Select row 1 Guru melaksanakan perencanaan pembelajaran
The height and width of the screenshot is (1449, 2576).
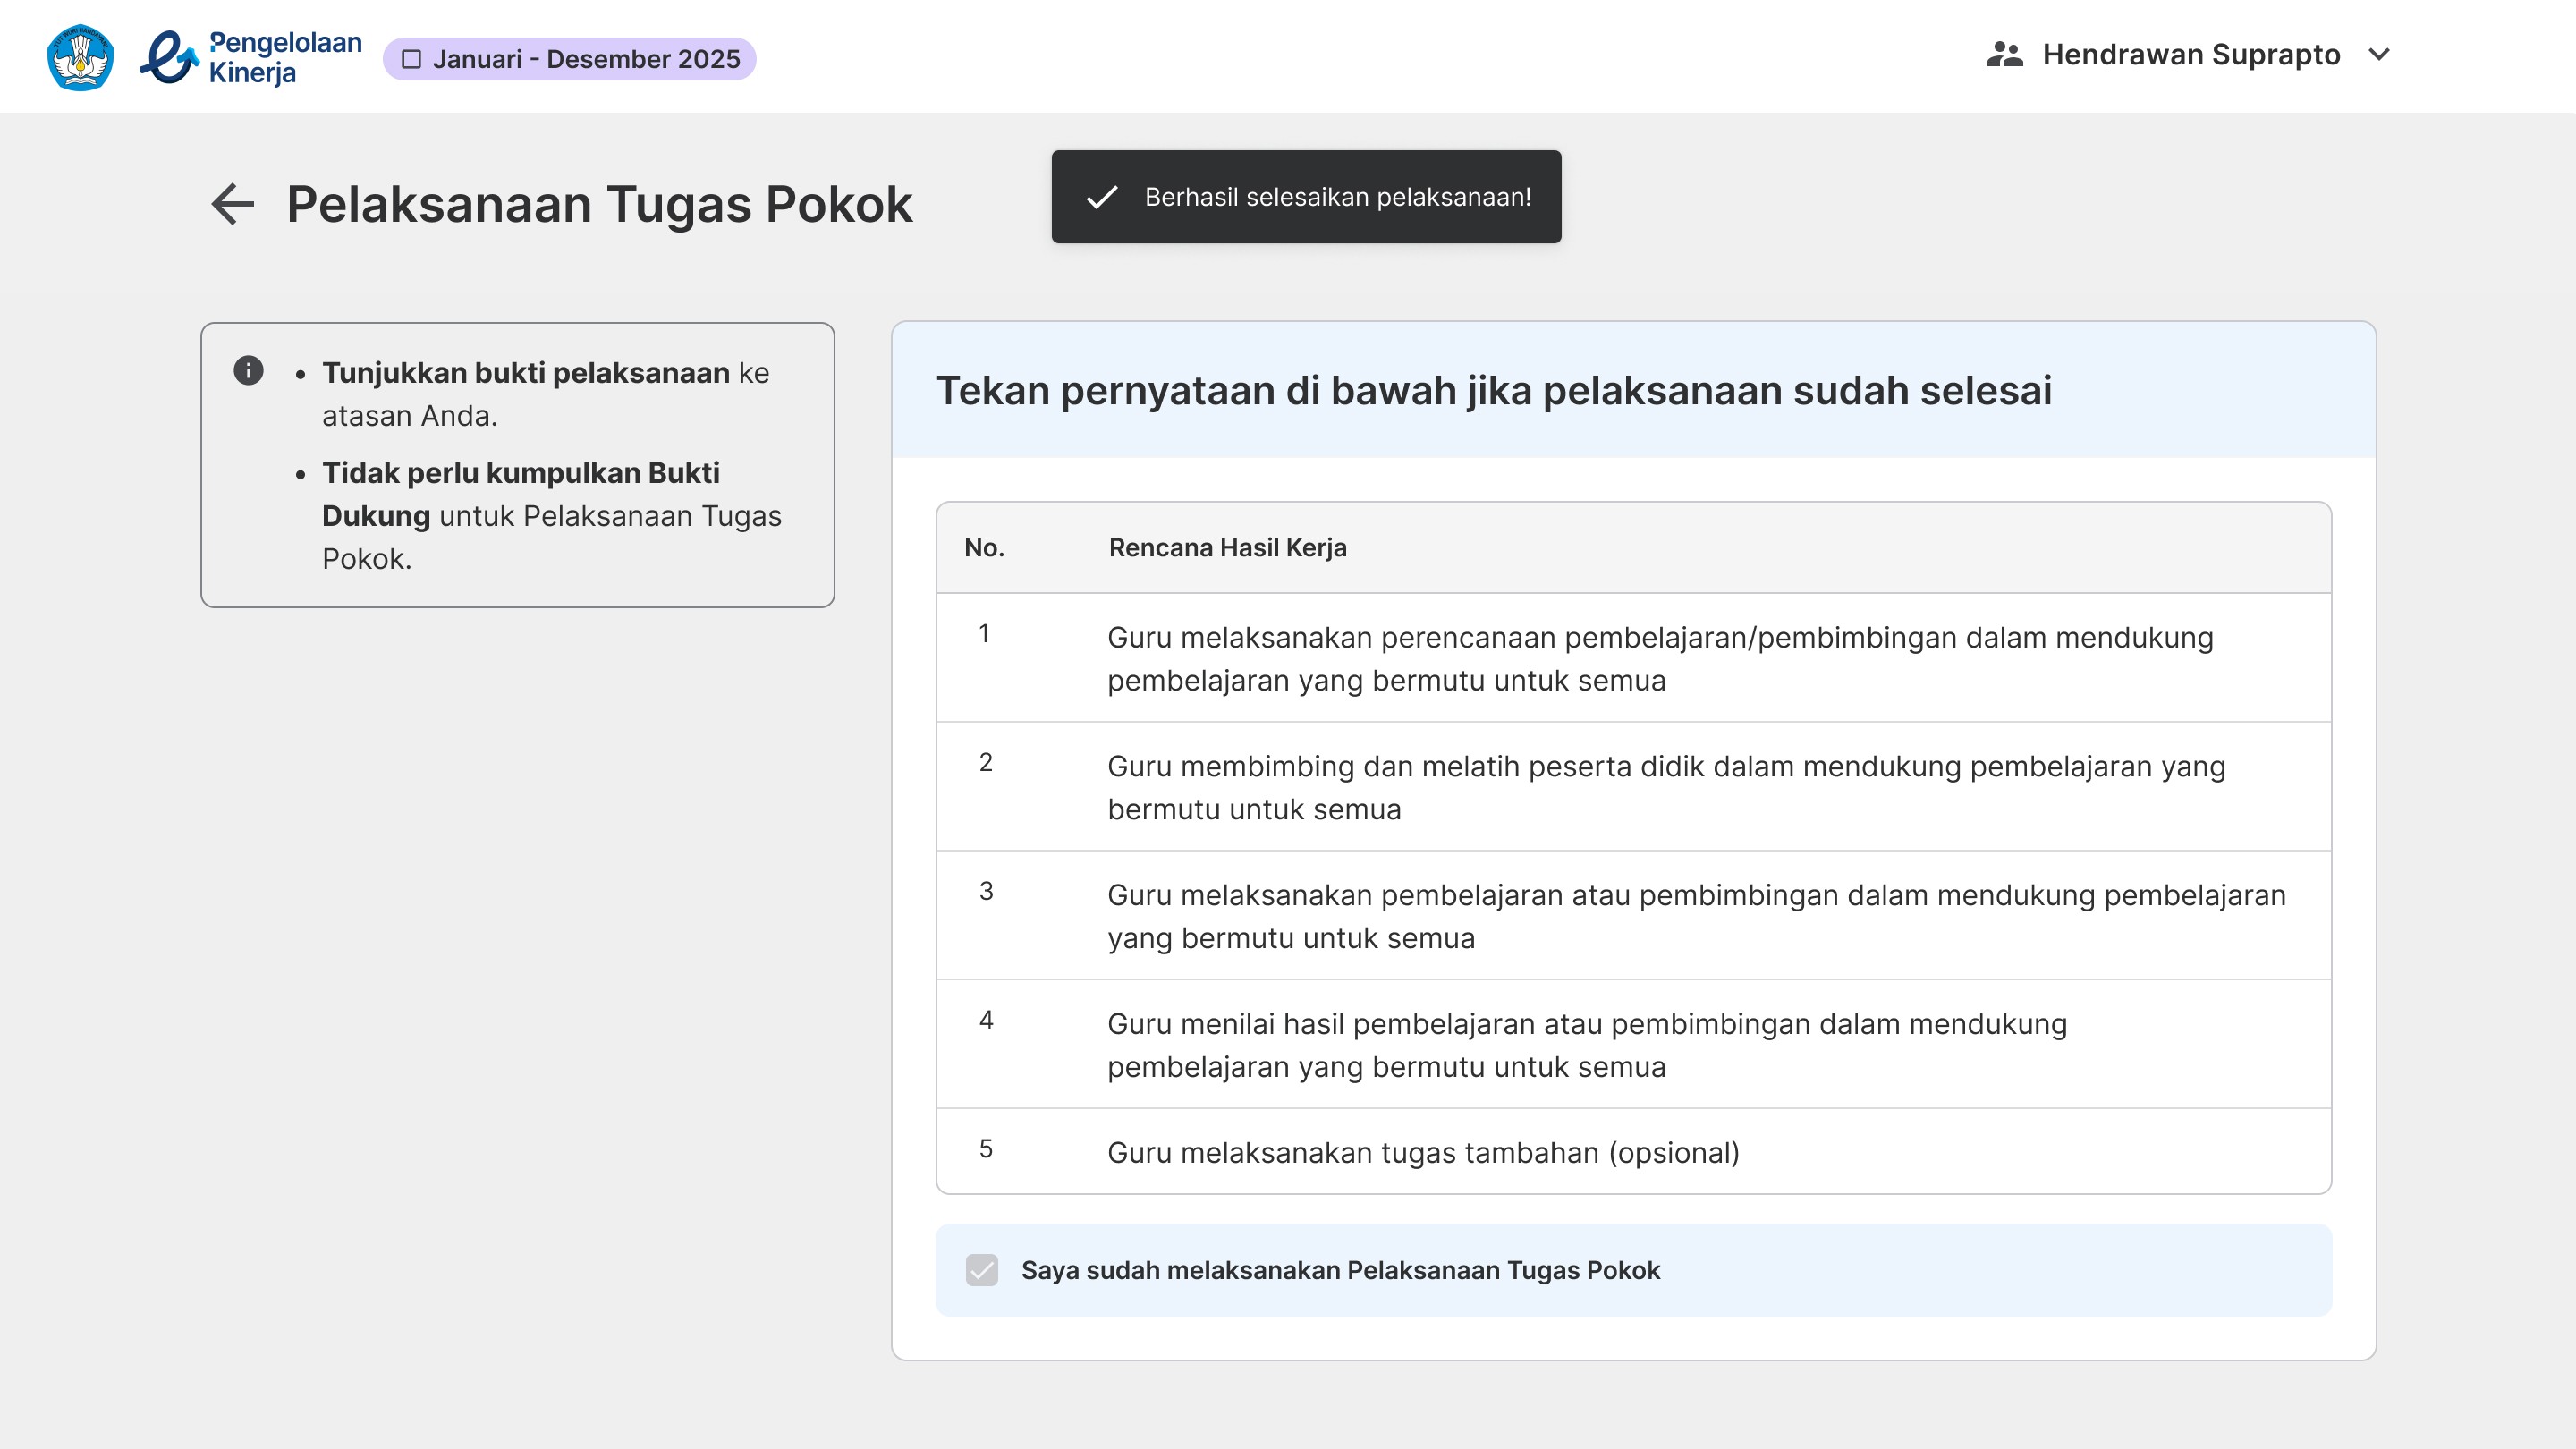[x=1634, y=658]
